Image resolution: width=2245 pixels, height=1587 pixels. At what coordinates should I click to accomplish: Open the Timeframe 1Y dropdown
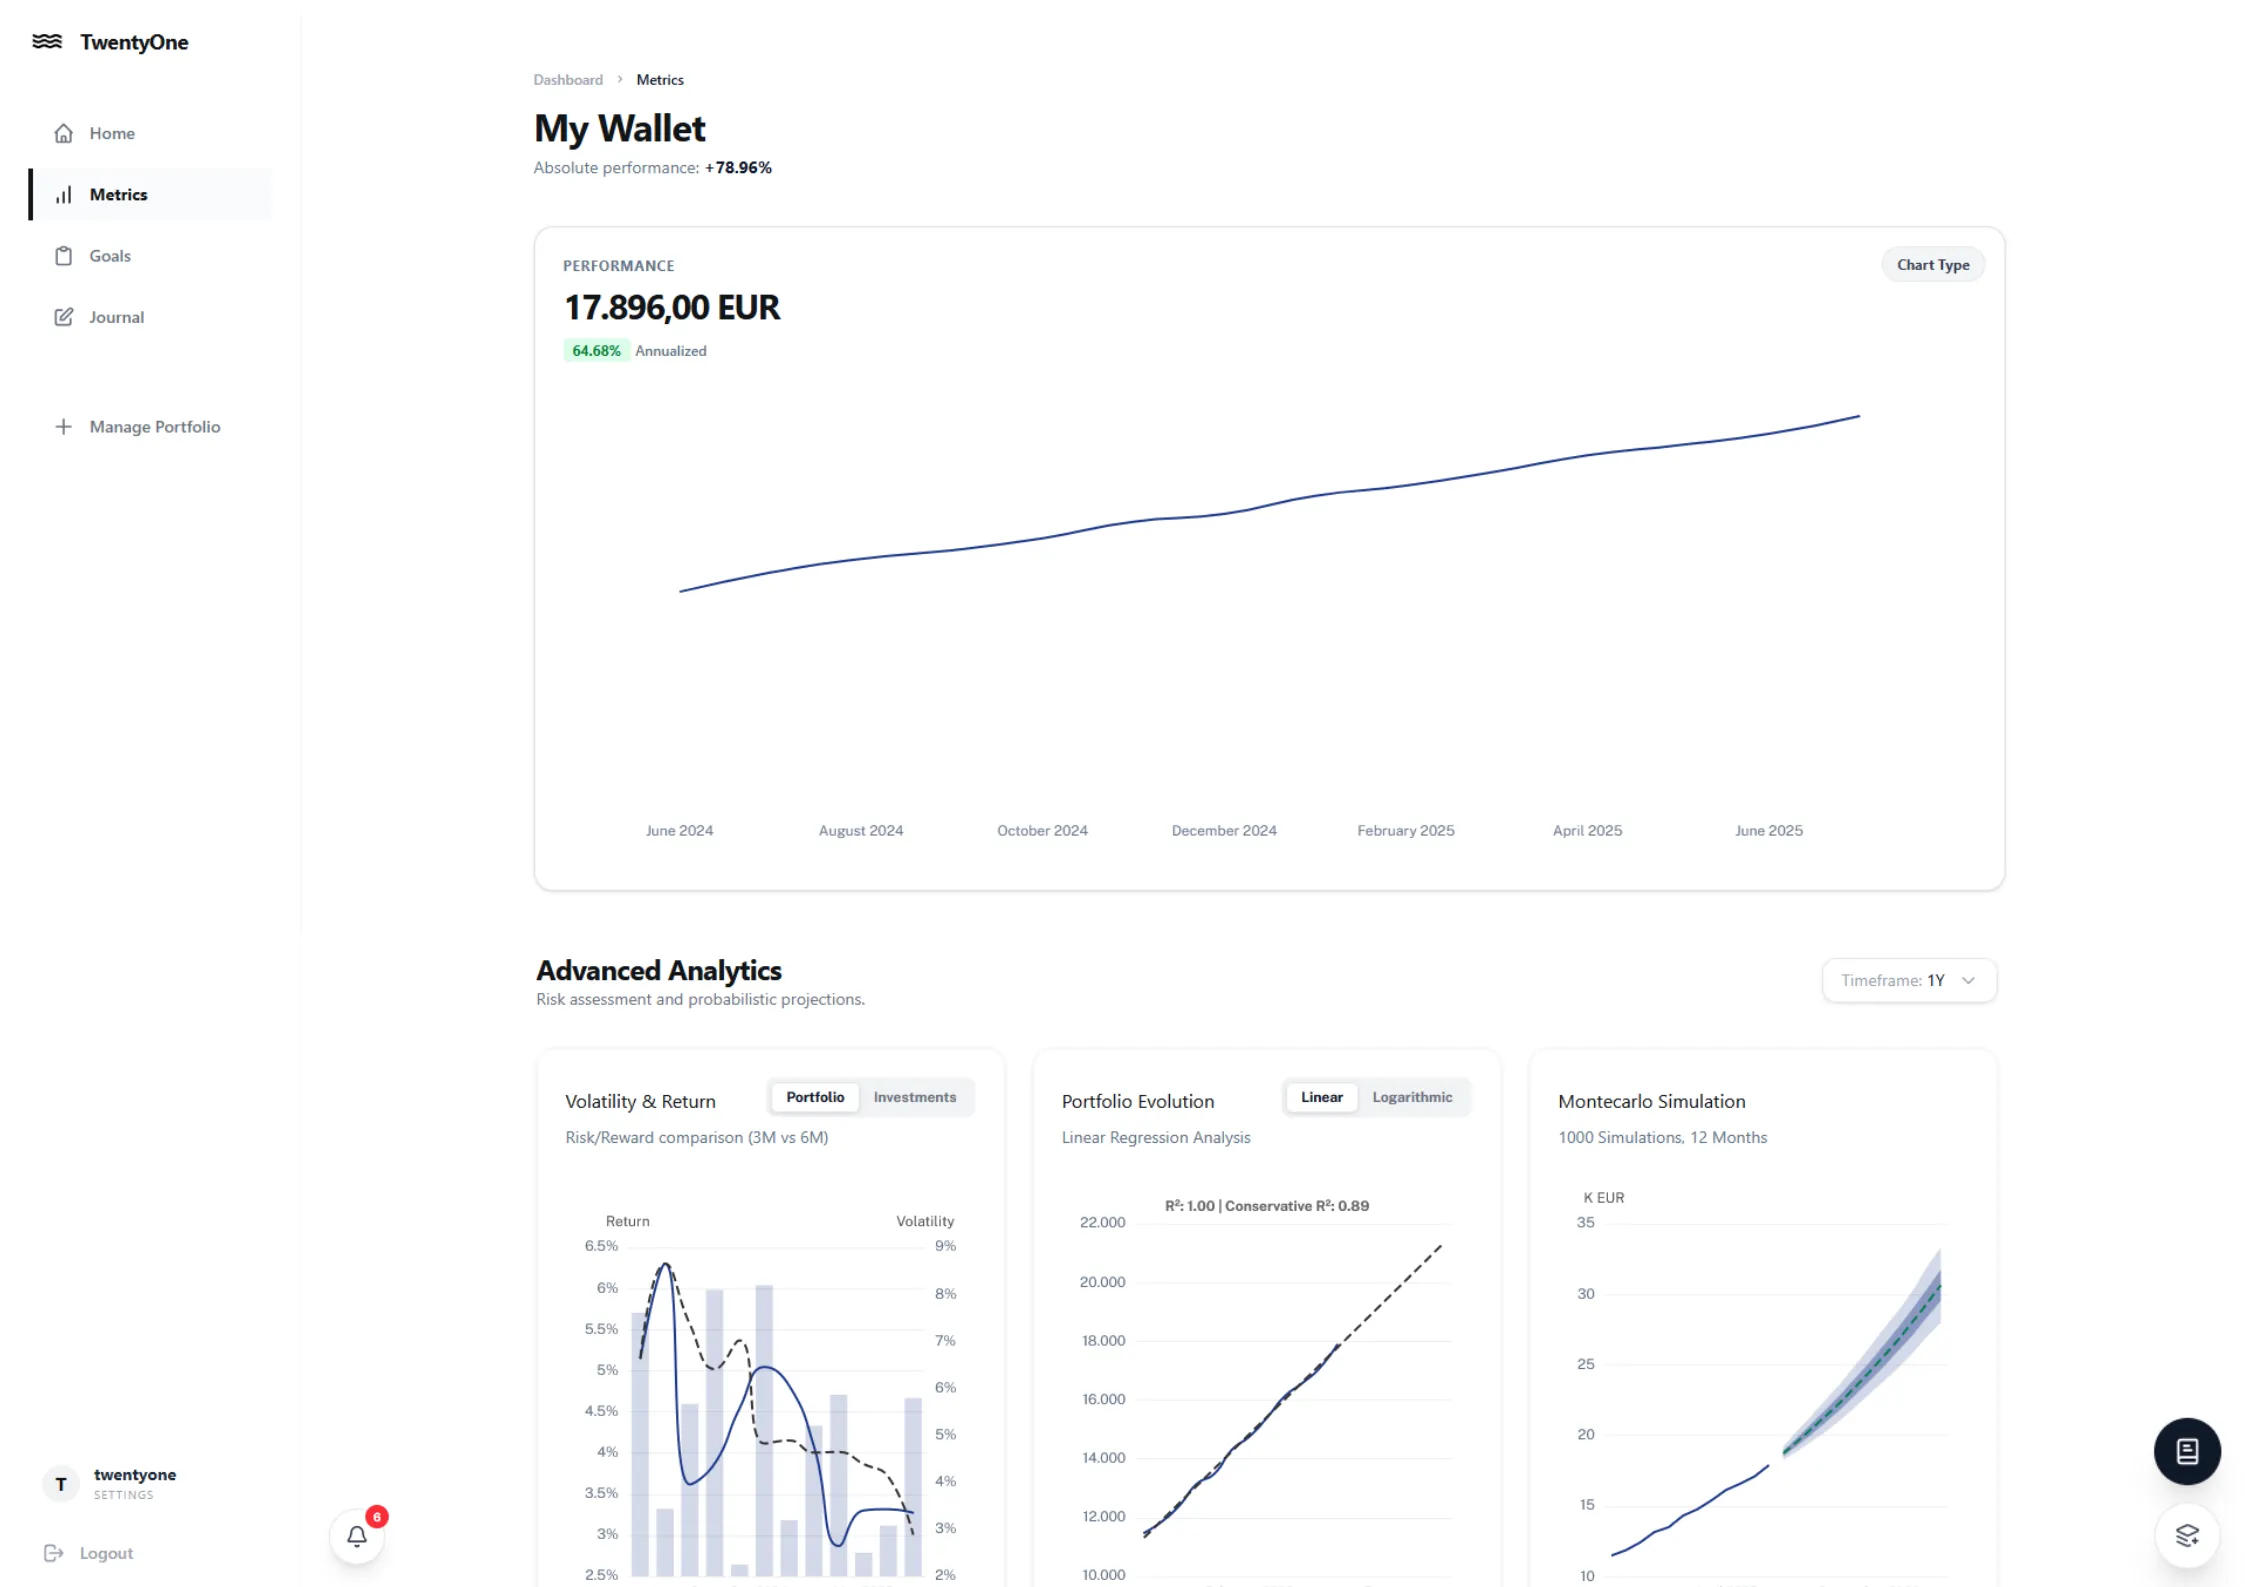coord(1908,980)
